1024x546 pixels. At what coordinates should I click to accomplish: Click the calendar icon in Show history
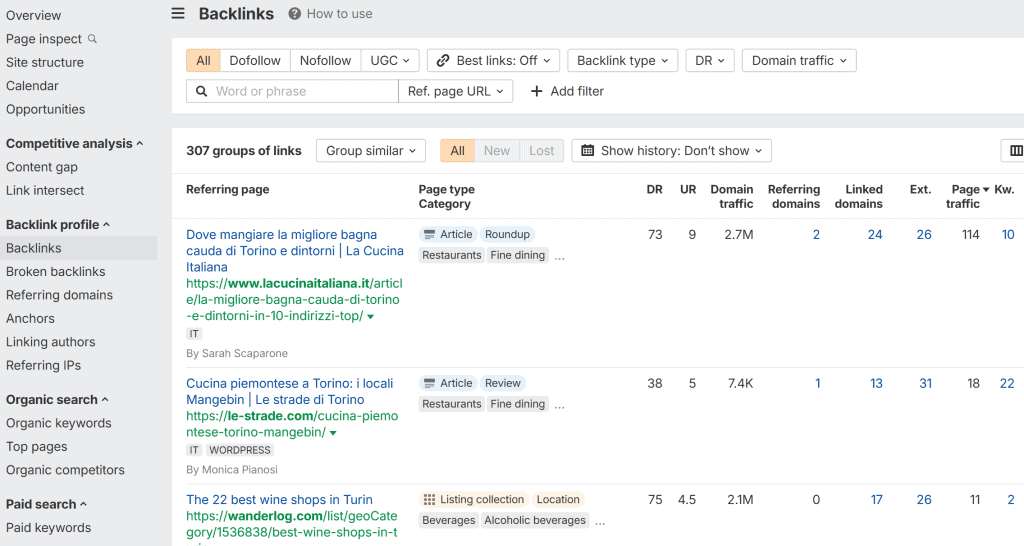(588, 151)
